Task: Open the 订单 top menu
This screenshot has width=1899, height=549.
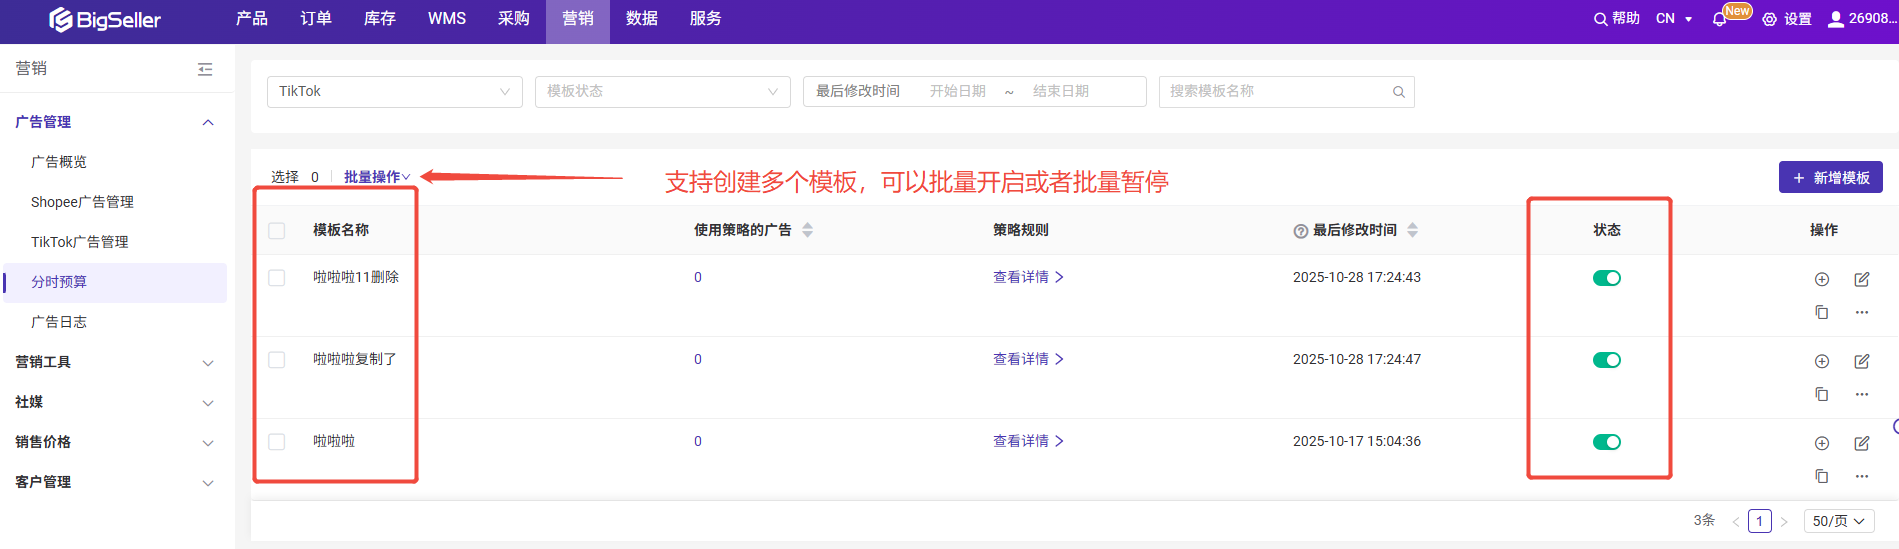Action: [315, 19]
